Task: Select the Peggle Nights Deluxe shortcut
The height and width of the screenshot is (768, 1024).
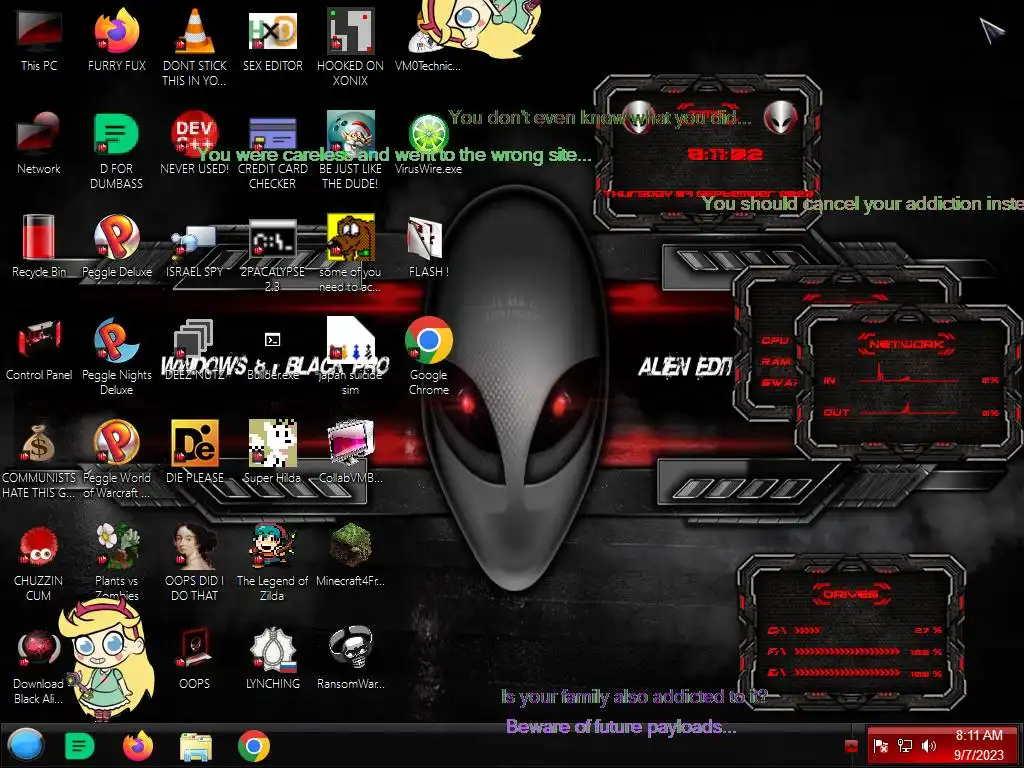Action: click(116, 357)
